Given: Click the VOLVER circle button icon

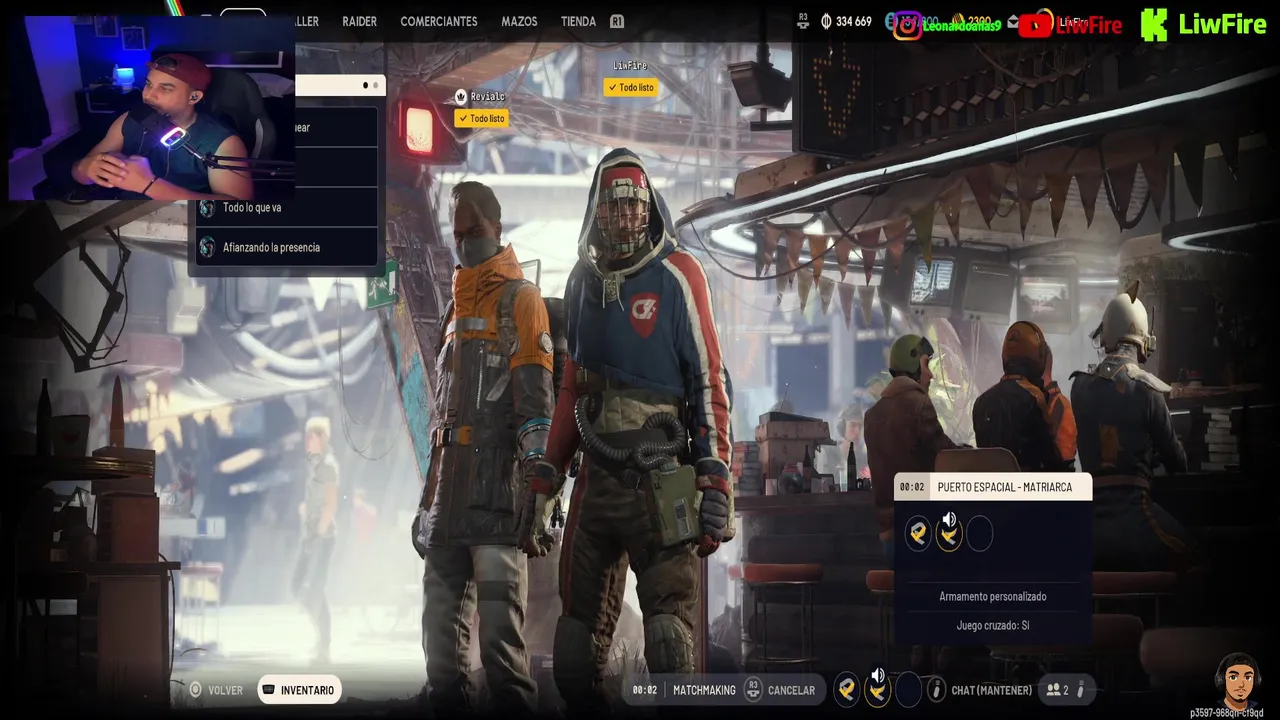Looking at the screenshot, I should [196, 690].
